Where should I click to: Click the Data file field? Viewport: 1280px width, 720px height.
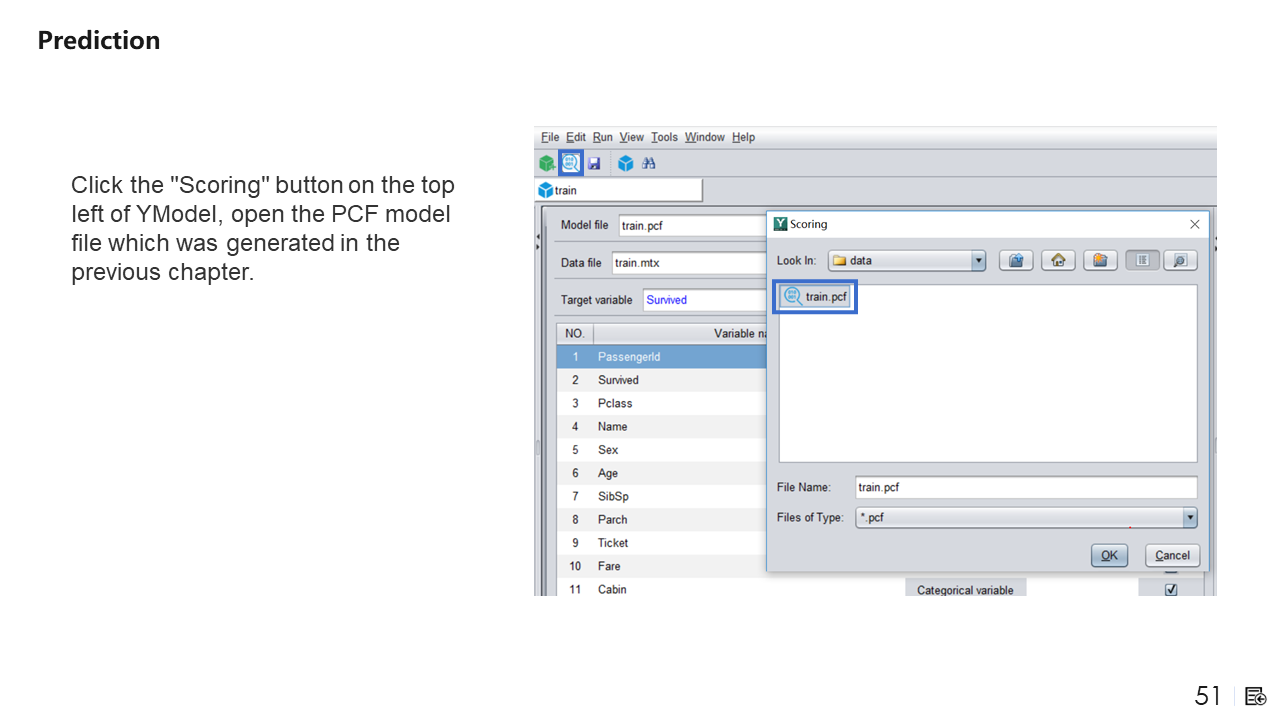(x=689, y=263)
